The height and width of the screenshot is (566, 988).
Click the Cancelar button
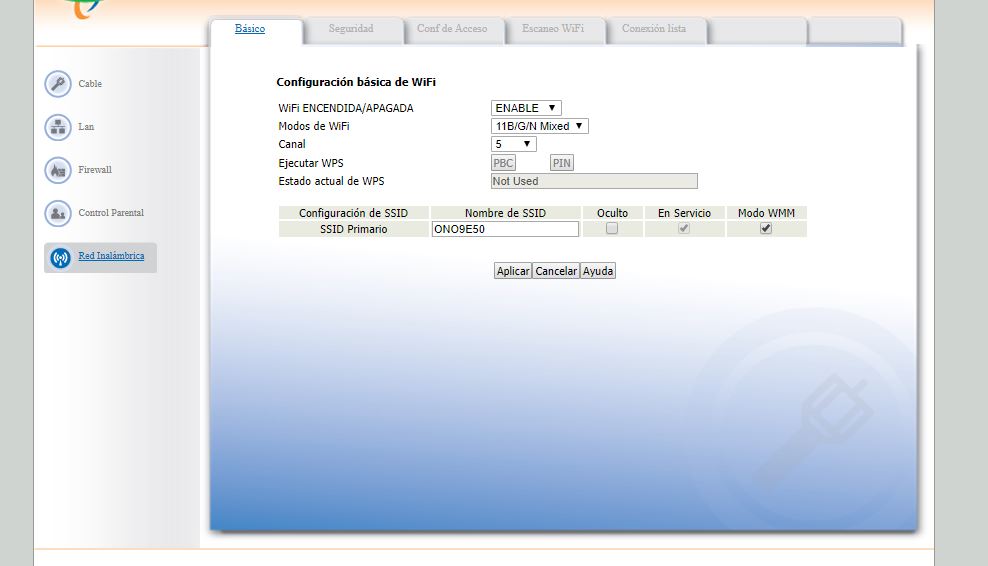[556, 271]
